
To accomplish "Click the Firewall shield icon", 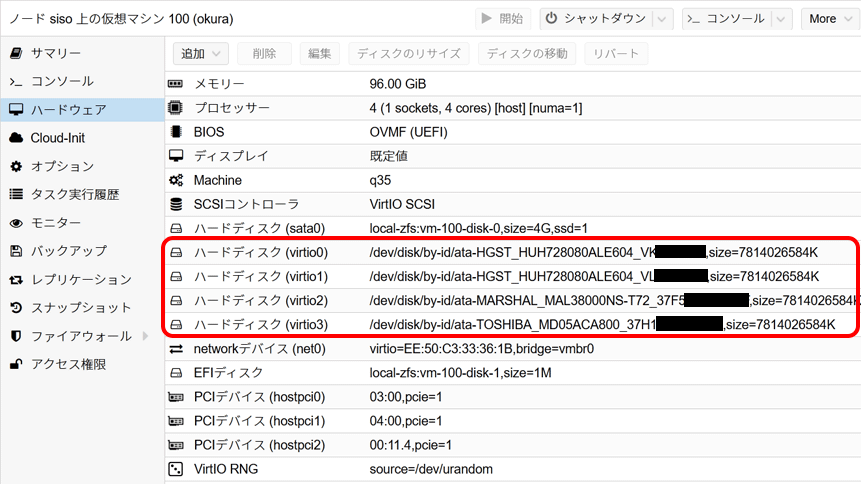I will [16, 336].
